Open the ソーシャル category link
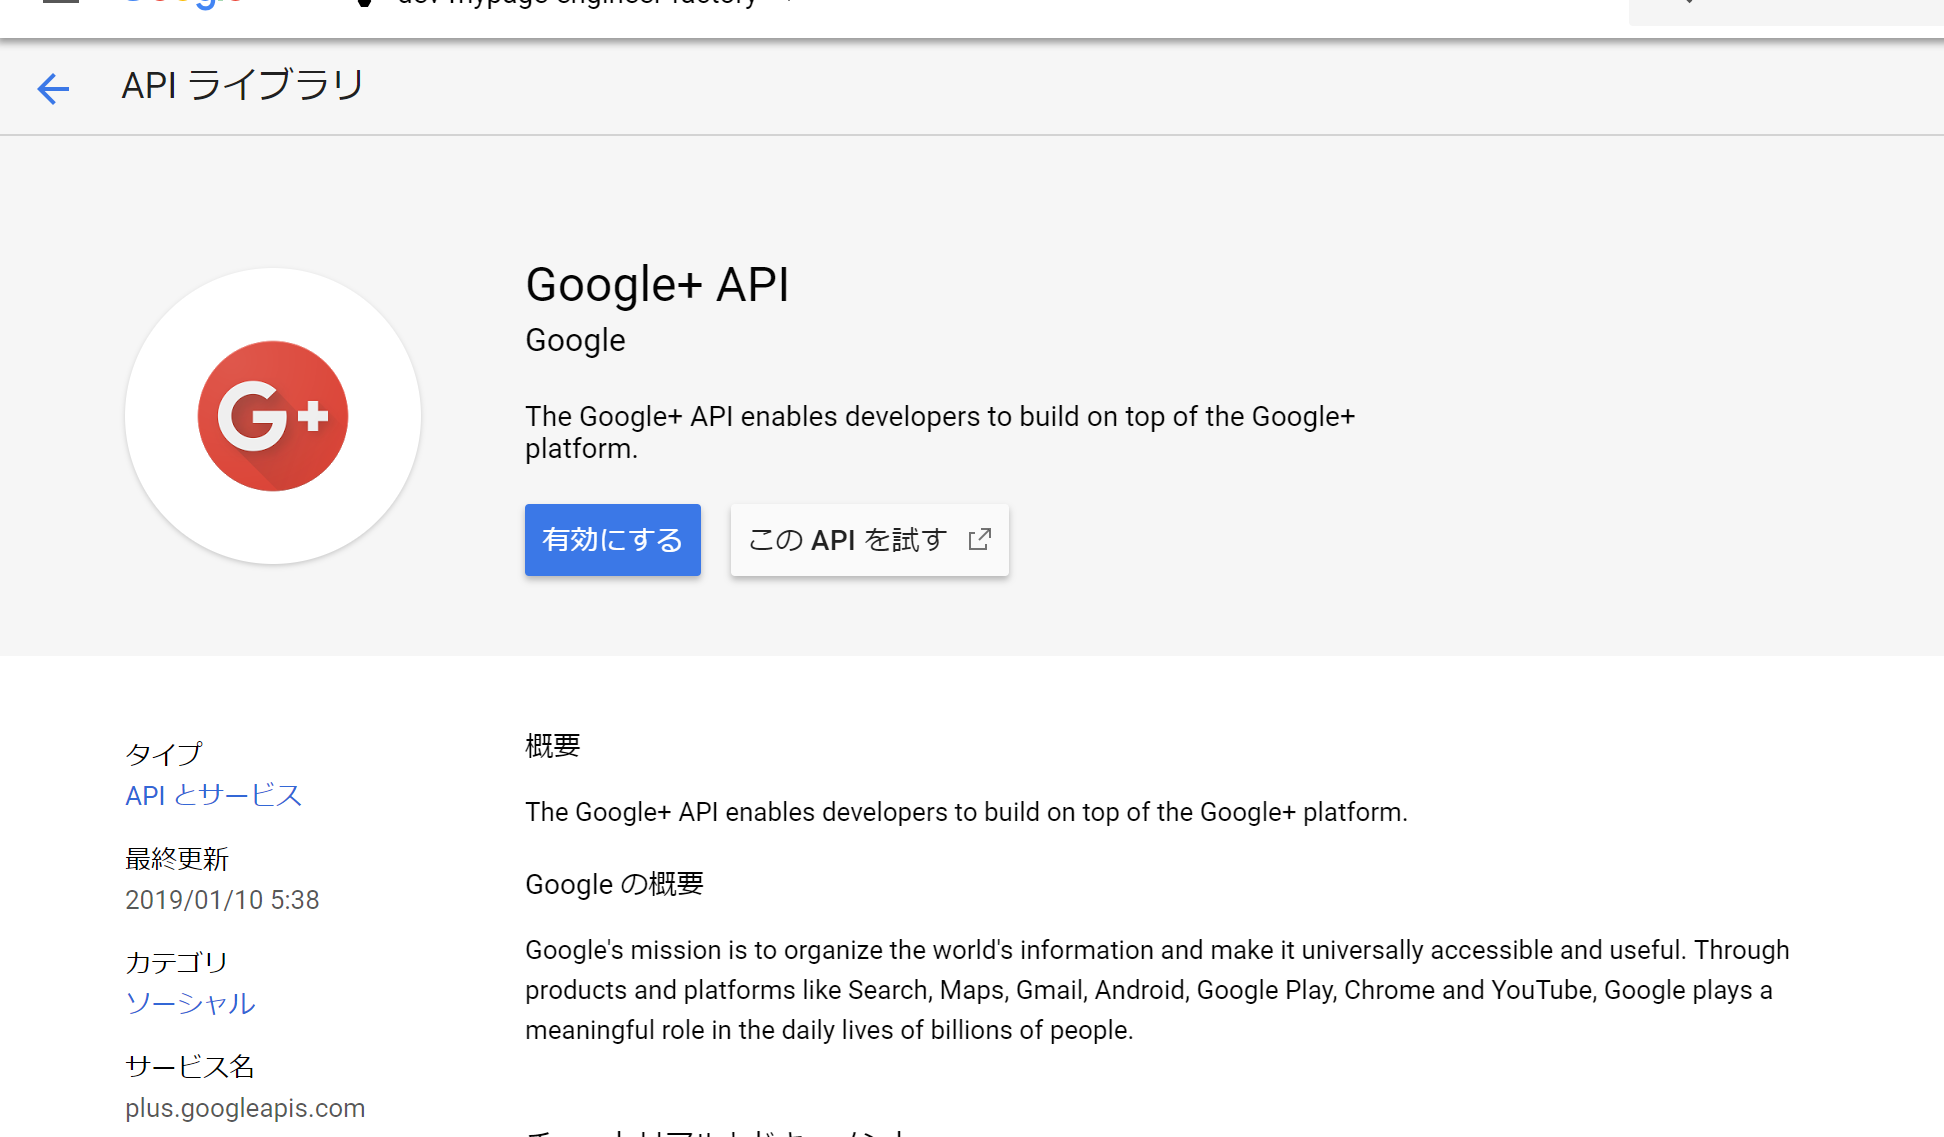Viewport: 1944px width, 1137px height. pyautogui.click(x=190, y=1004)
